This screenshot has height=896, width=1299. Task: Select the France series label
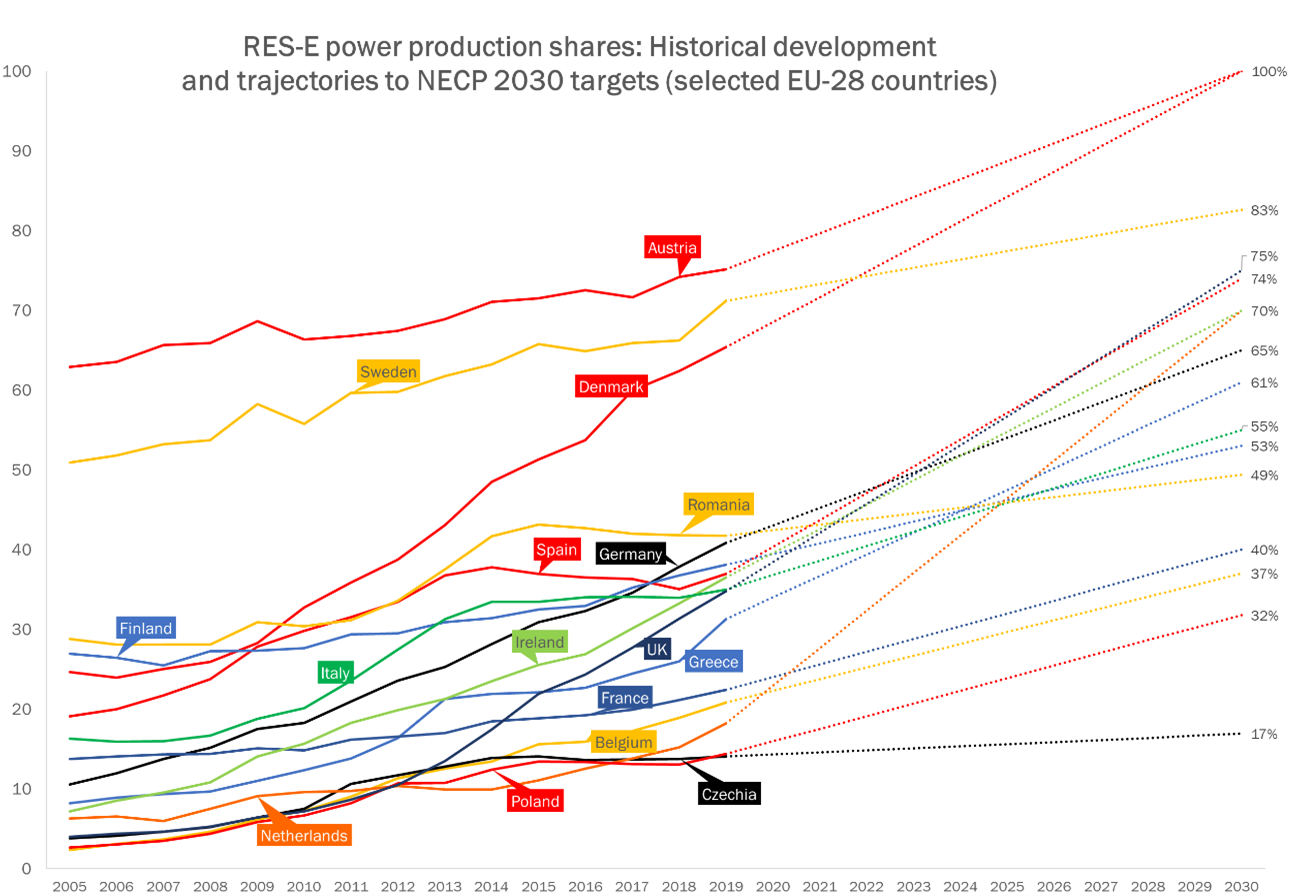[x=624, y=698]
